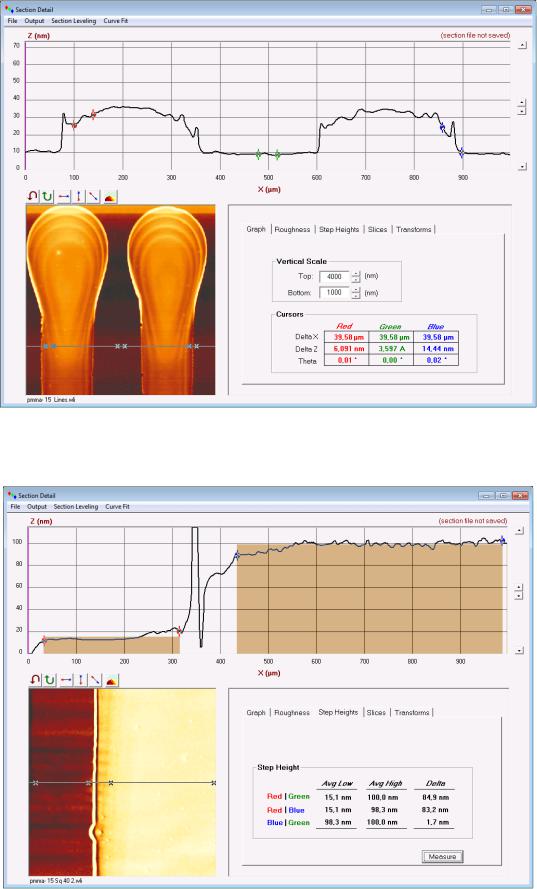This screenshot has width=537, height=889.
Task: Click 'section file not saved' notice in pmma-15 Sq 40 window
Action: (473, 521)
